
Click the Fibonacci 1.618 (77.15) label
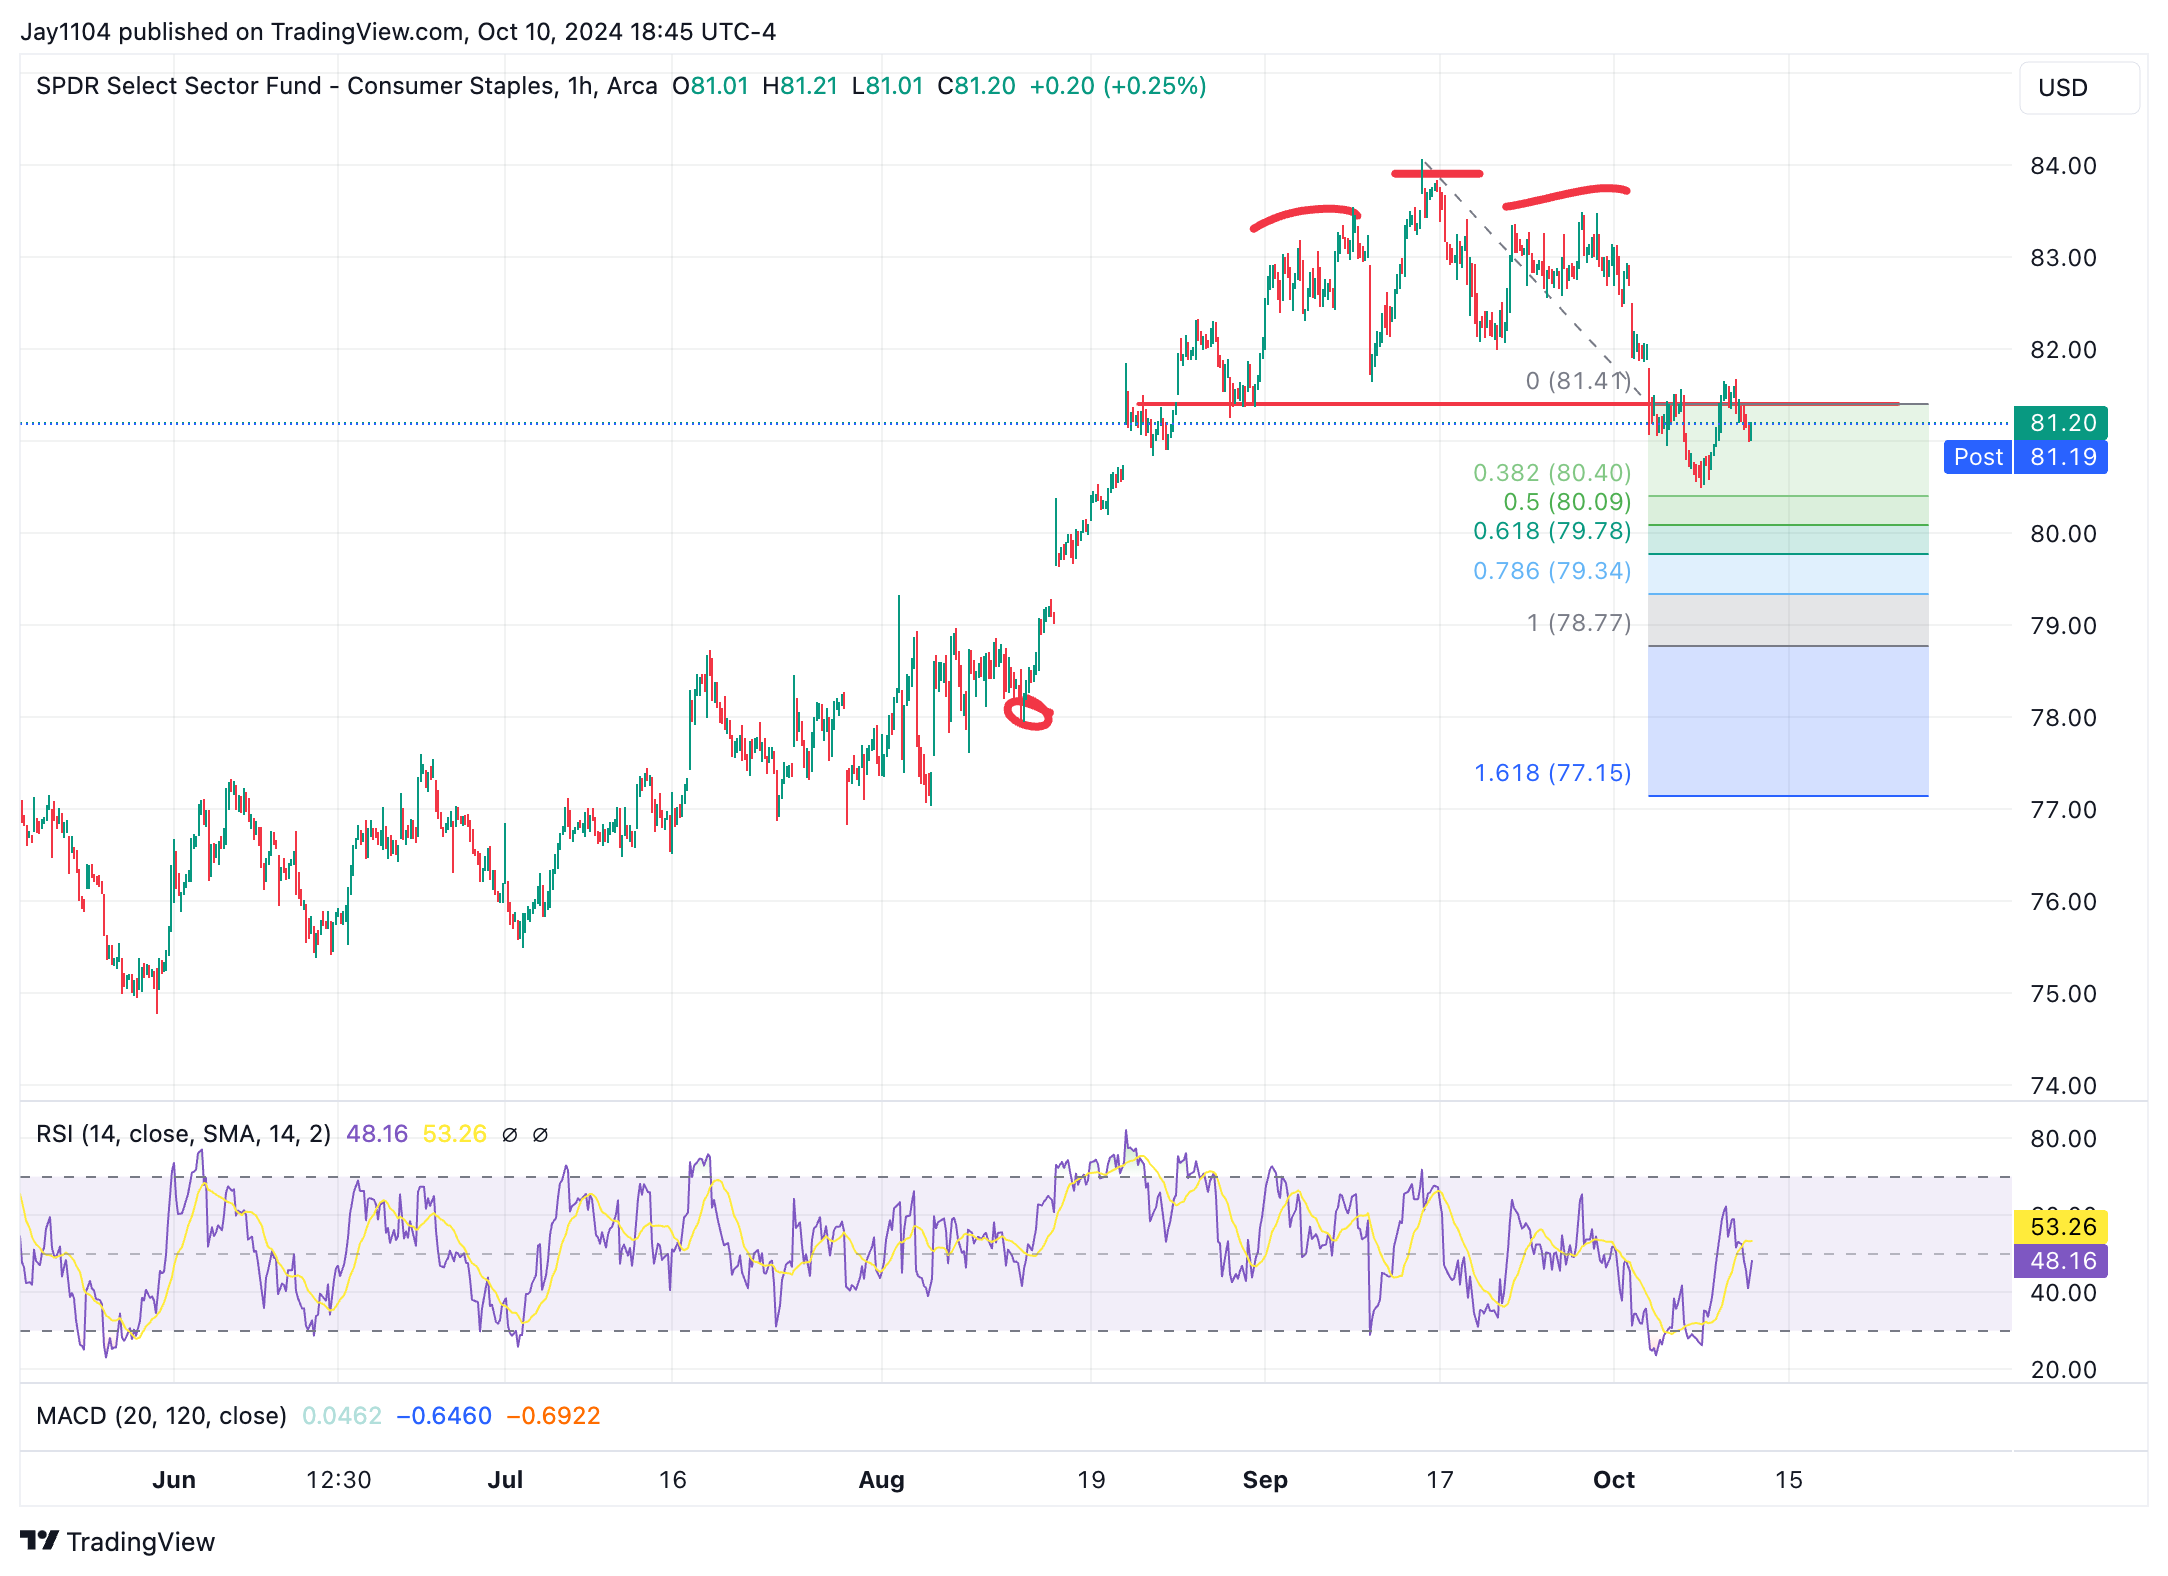pyautogui.click(x=1552, y=772)
